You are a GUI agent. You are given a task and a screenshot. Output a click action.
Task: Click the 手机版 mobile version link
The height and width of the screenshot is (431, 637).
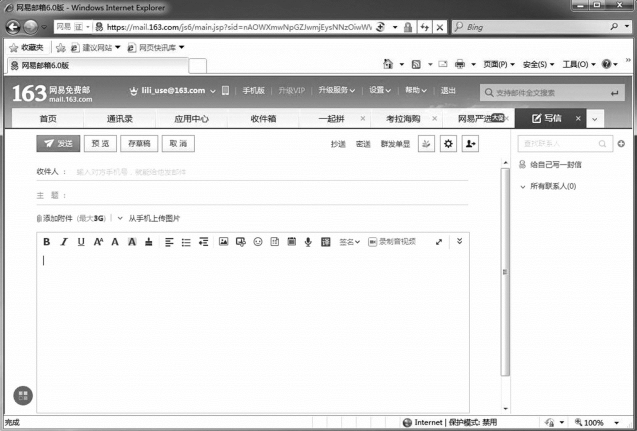[254, 91]
